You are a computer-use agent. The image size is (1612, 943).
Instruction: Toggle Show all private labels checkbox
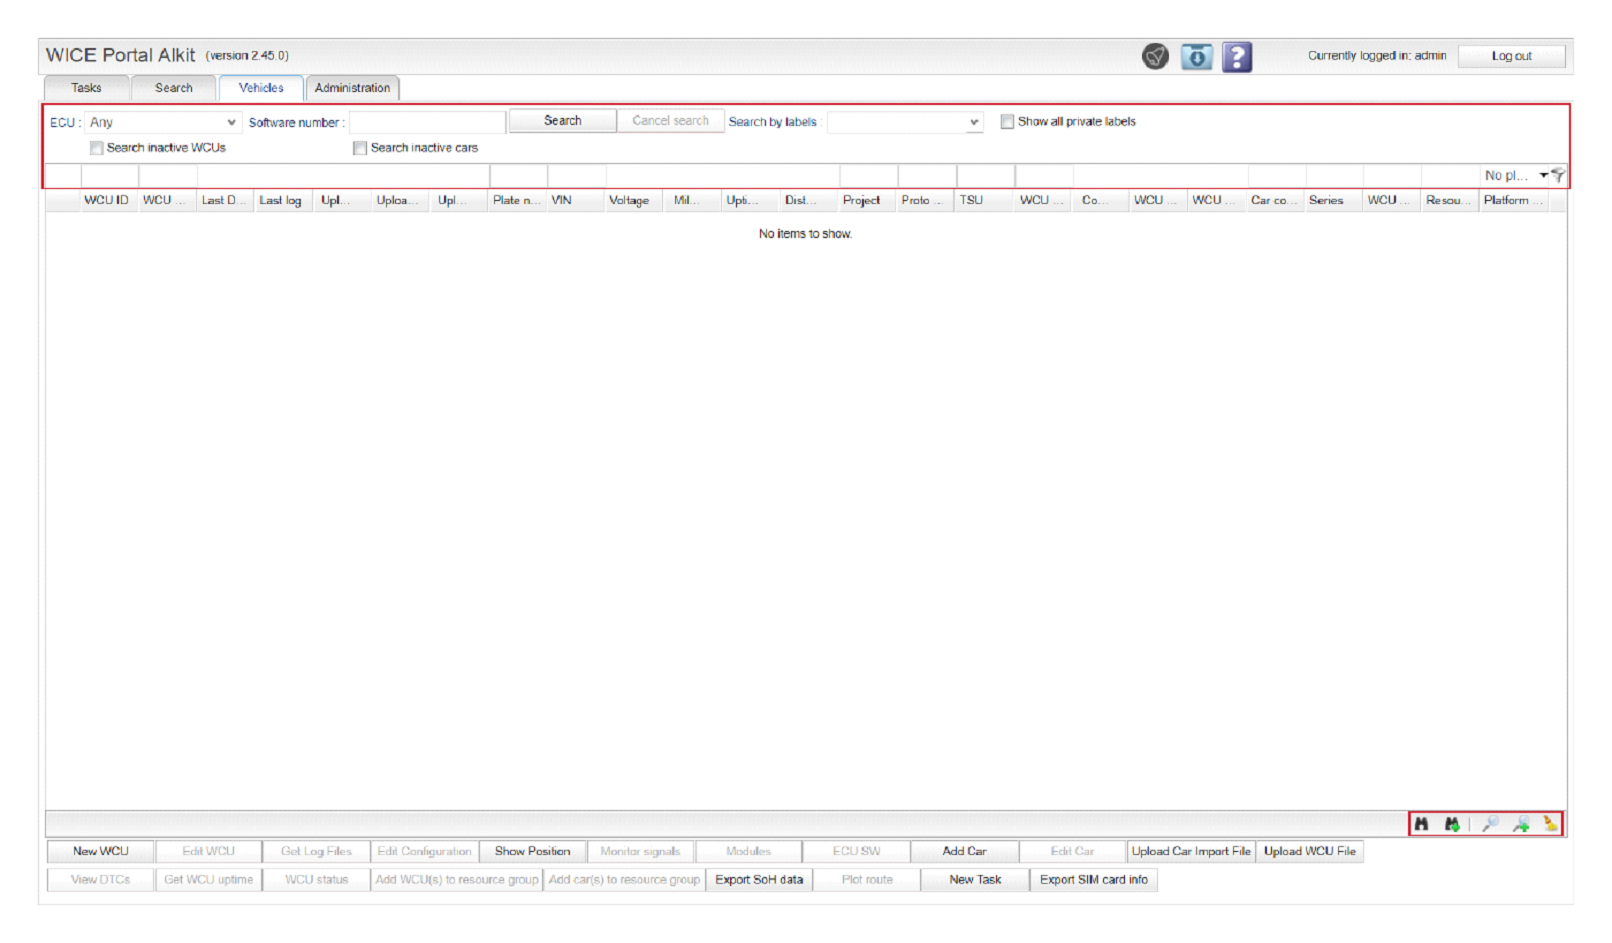pyautogui.click(x=1007, y=122)
